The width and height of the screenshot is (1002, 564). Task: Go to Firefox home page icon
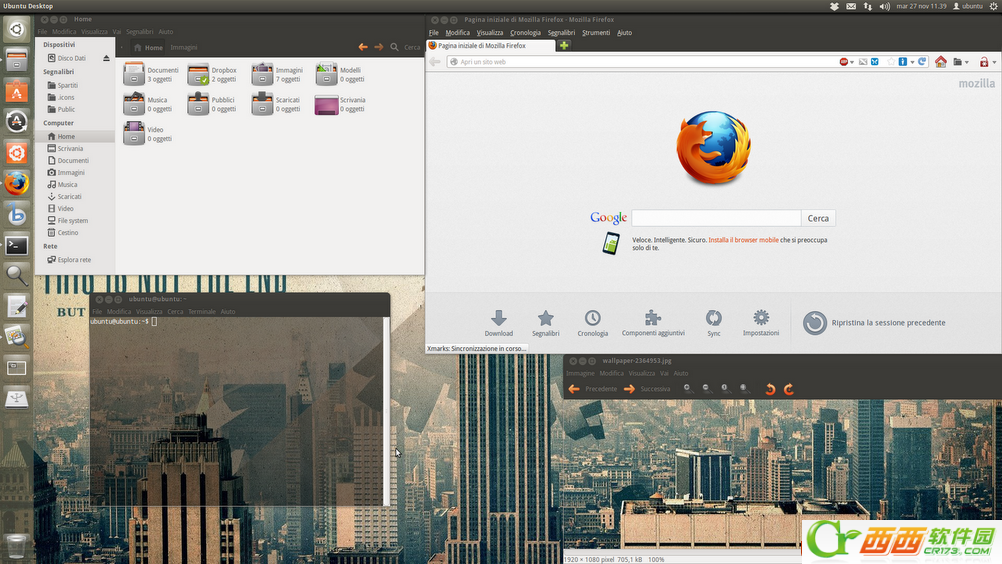pos(941,61)
